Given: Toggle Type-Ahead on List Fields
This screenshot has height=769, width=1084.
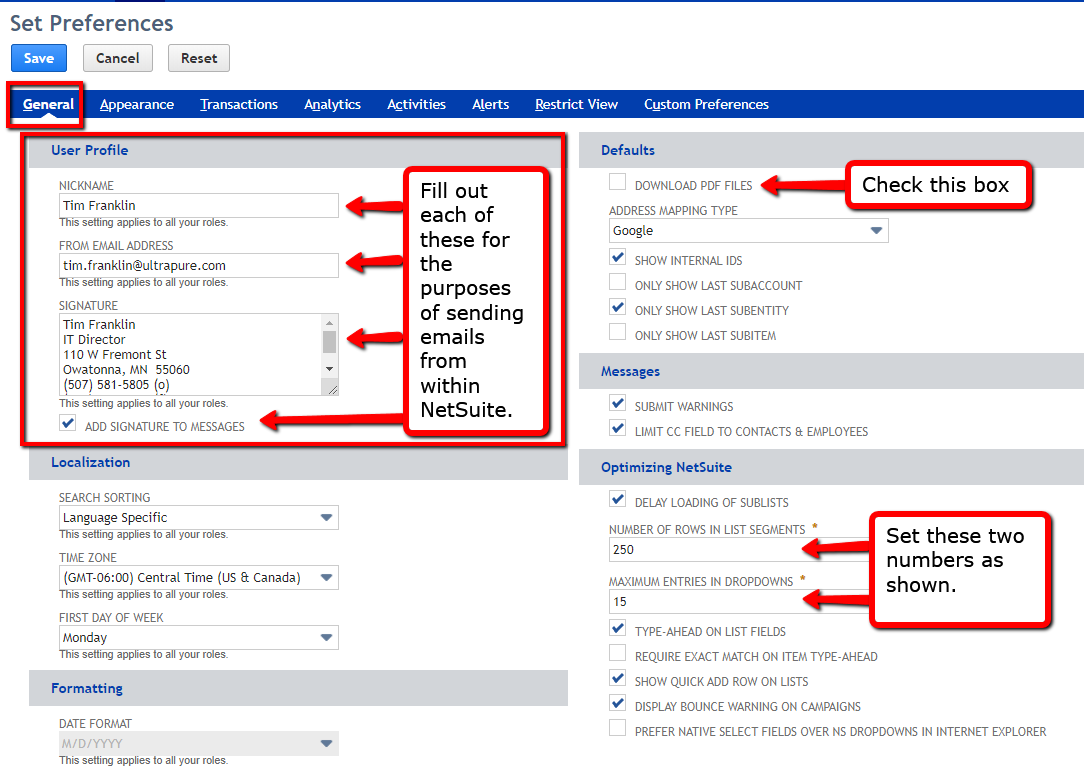Looking at the screenshot, I should (x=617, y=629).
